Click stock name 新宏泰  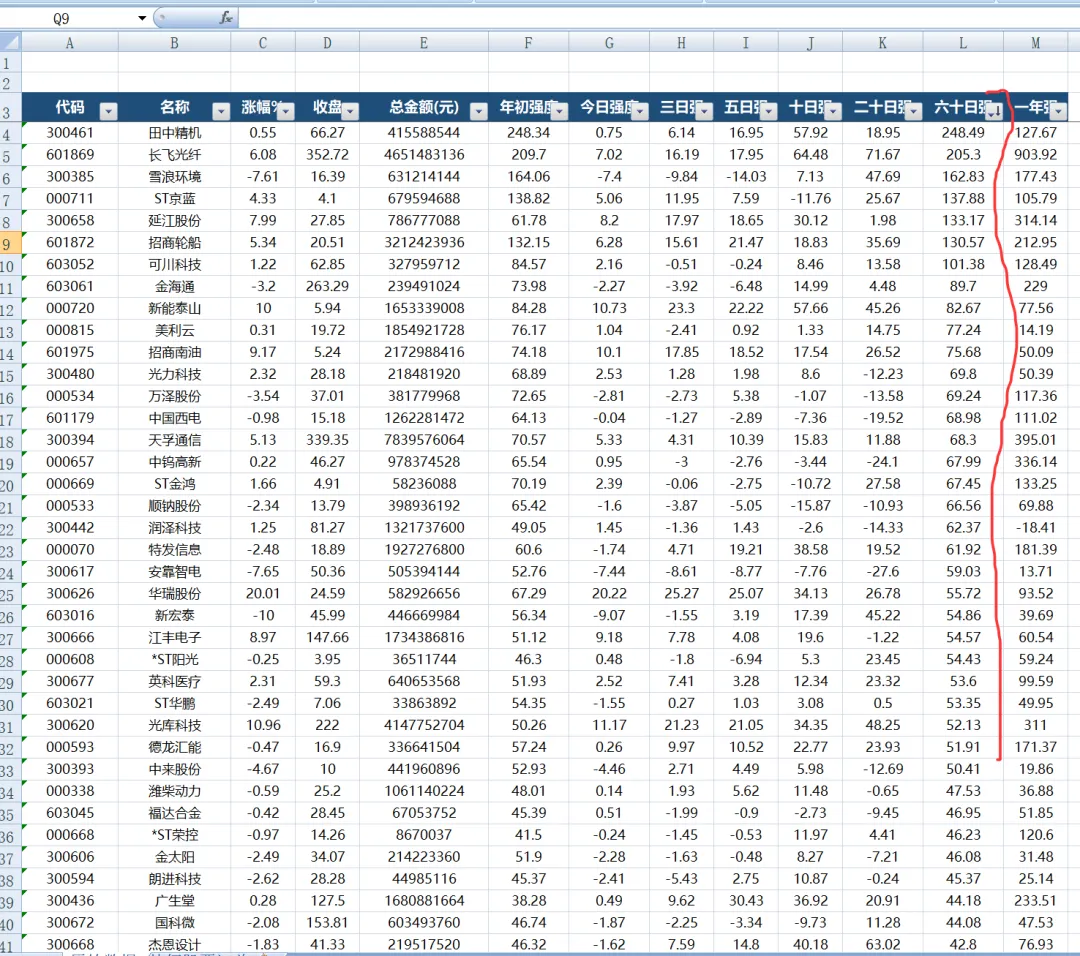point(174,615)
